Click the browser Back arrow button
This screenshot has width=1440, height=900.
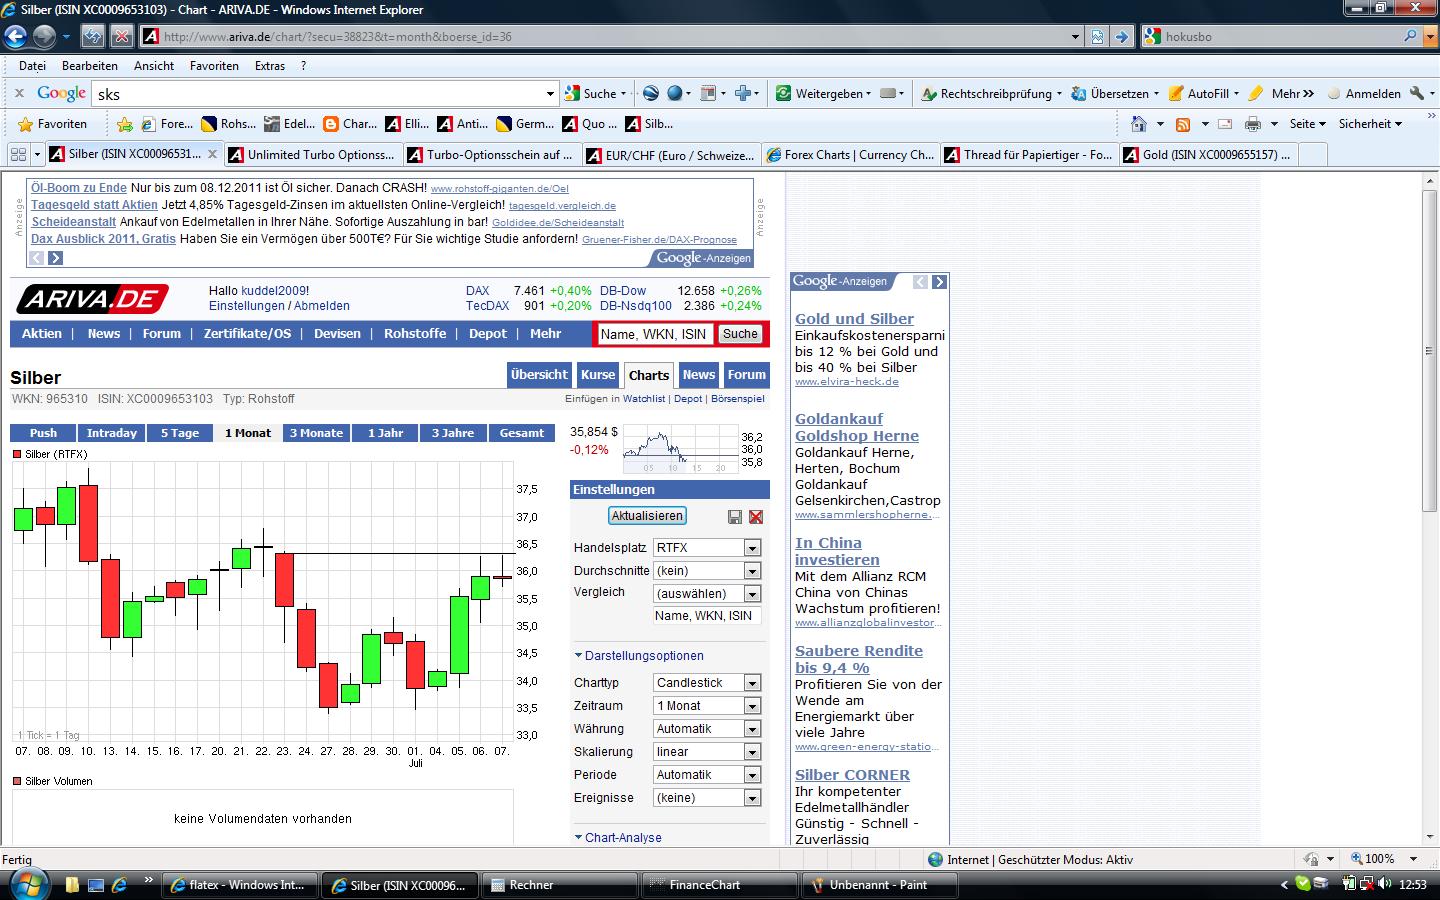[x=16, y=37]
